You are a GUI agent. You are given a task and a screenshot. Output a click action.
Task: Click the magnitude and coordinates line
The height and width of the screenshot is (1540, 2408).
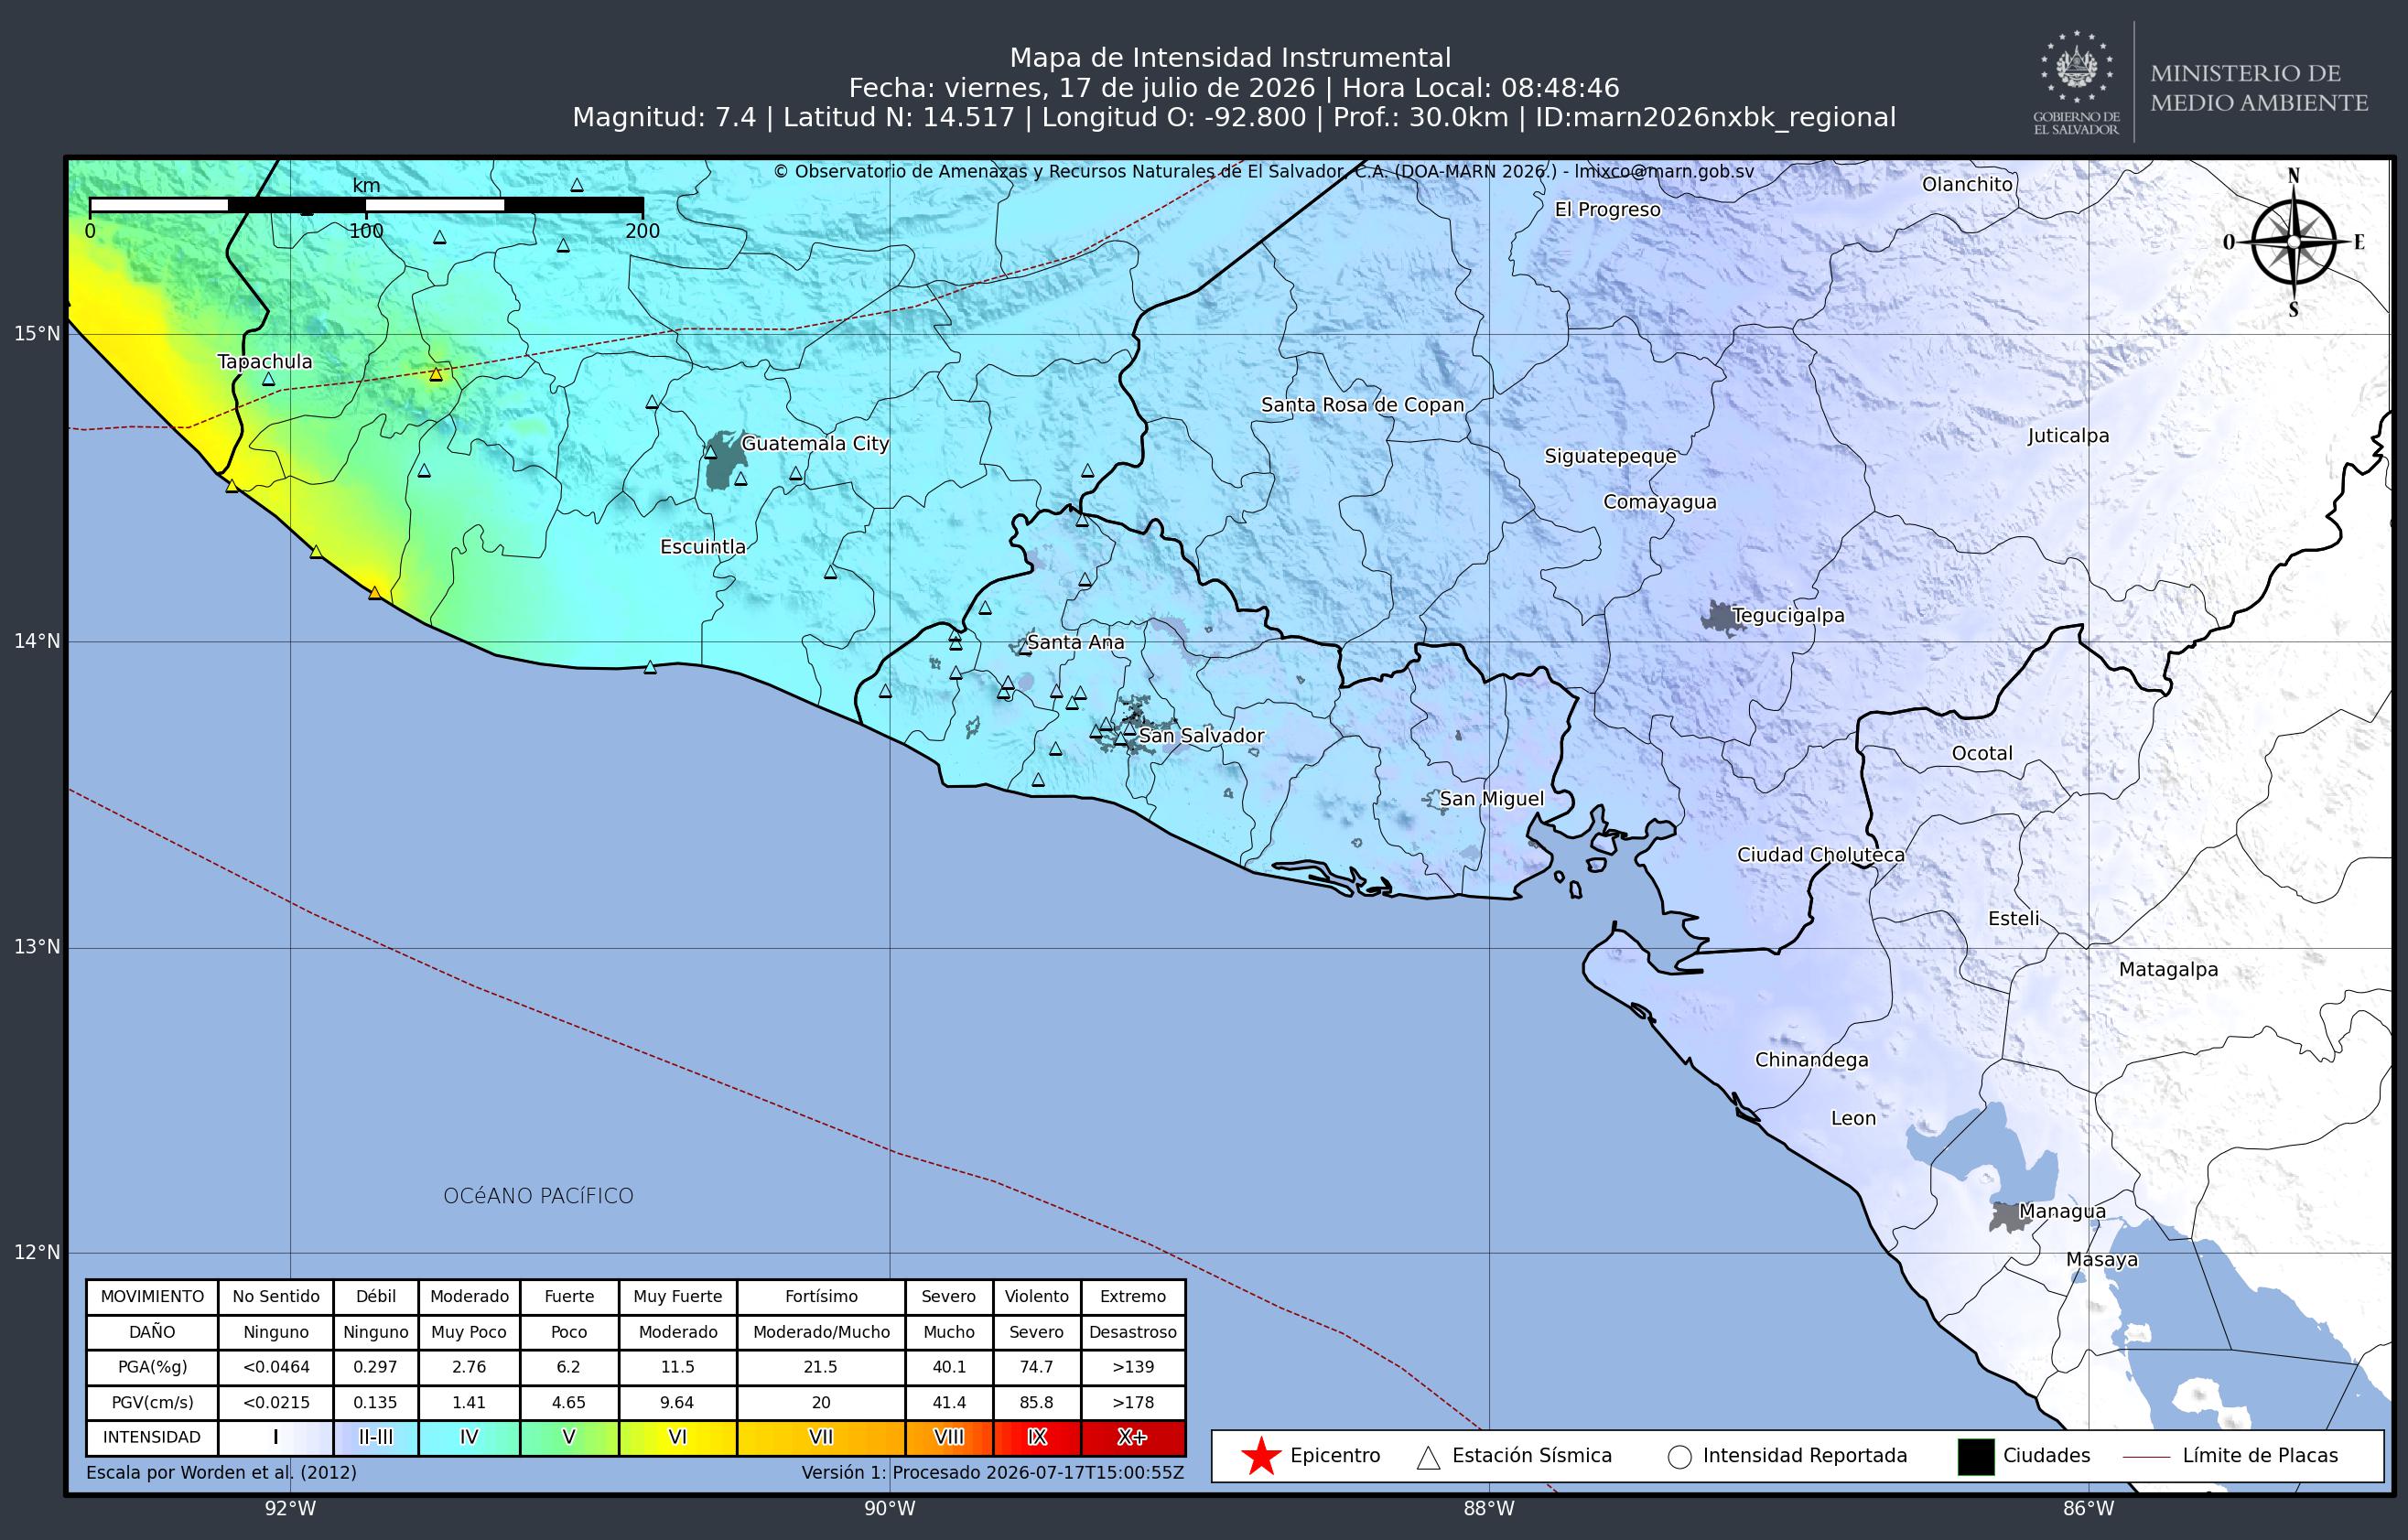(x=1234, y=118)
